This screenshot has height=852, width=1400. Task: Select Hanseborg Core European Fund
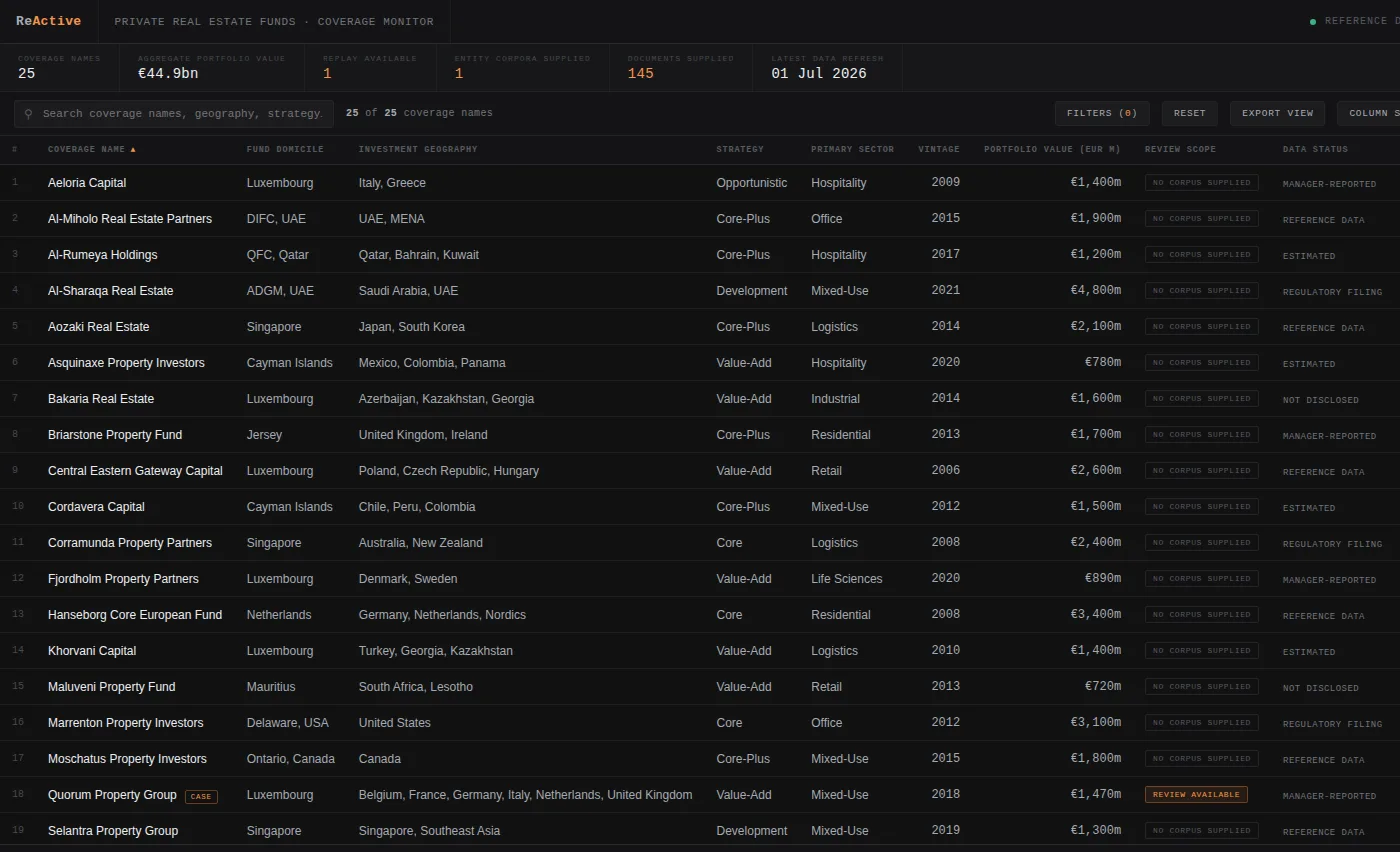coord(135,615)
